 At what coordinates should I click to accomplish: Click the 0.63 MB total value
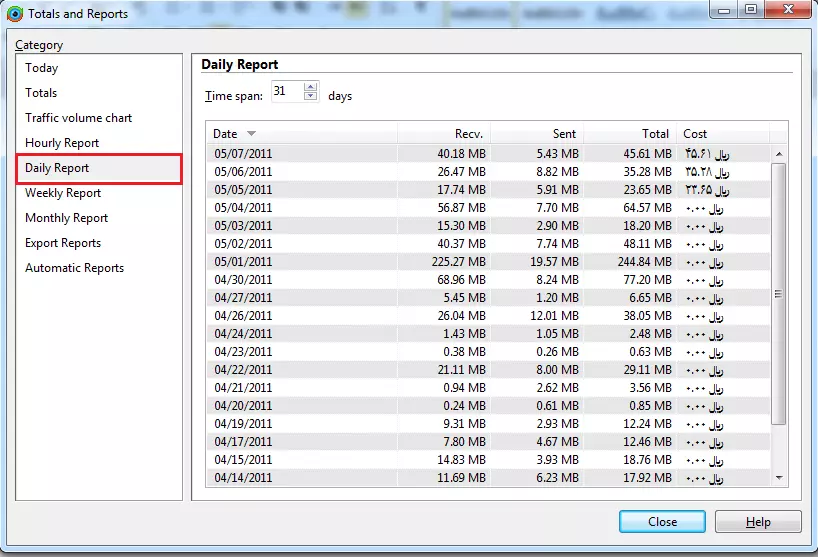[651, 352]
